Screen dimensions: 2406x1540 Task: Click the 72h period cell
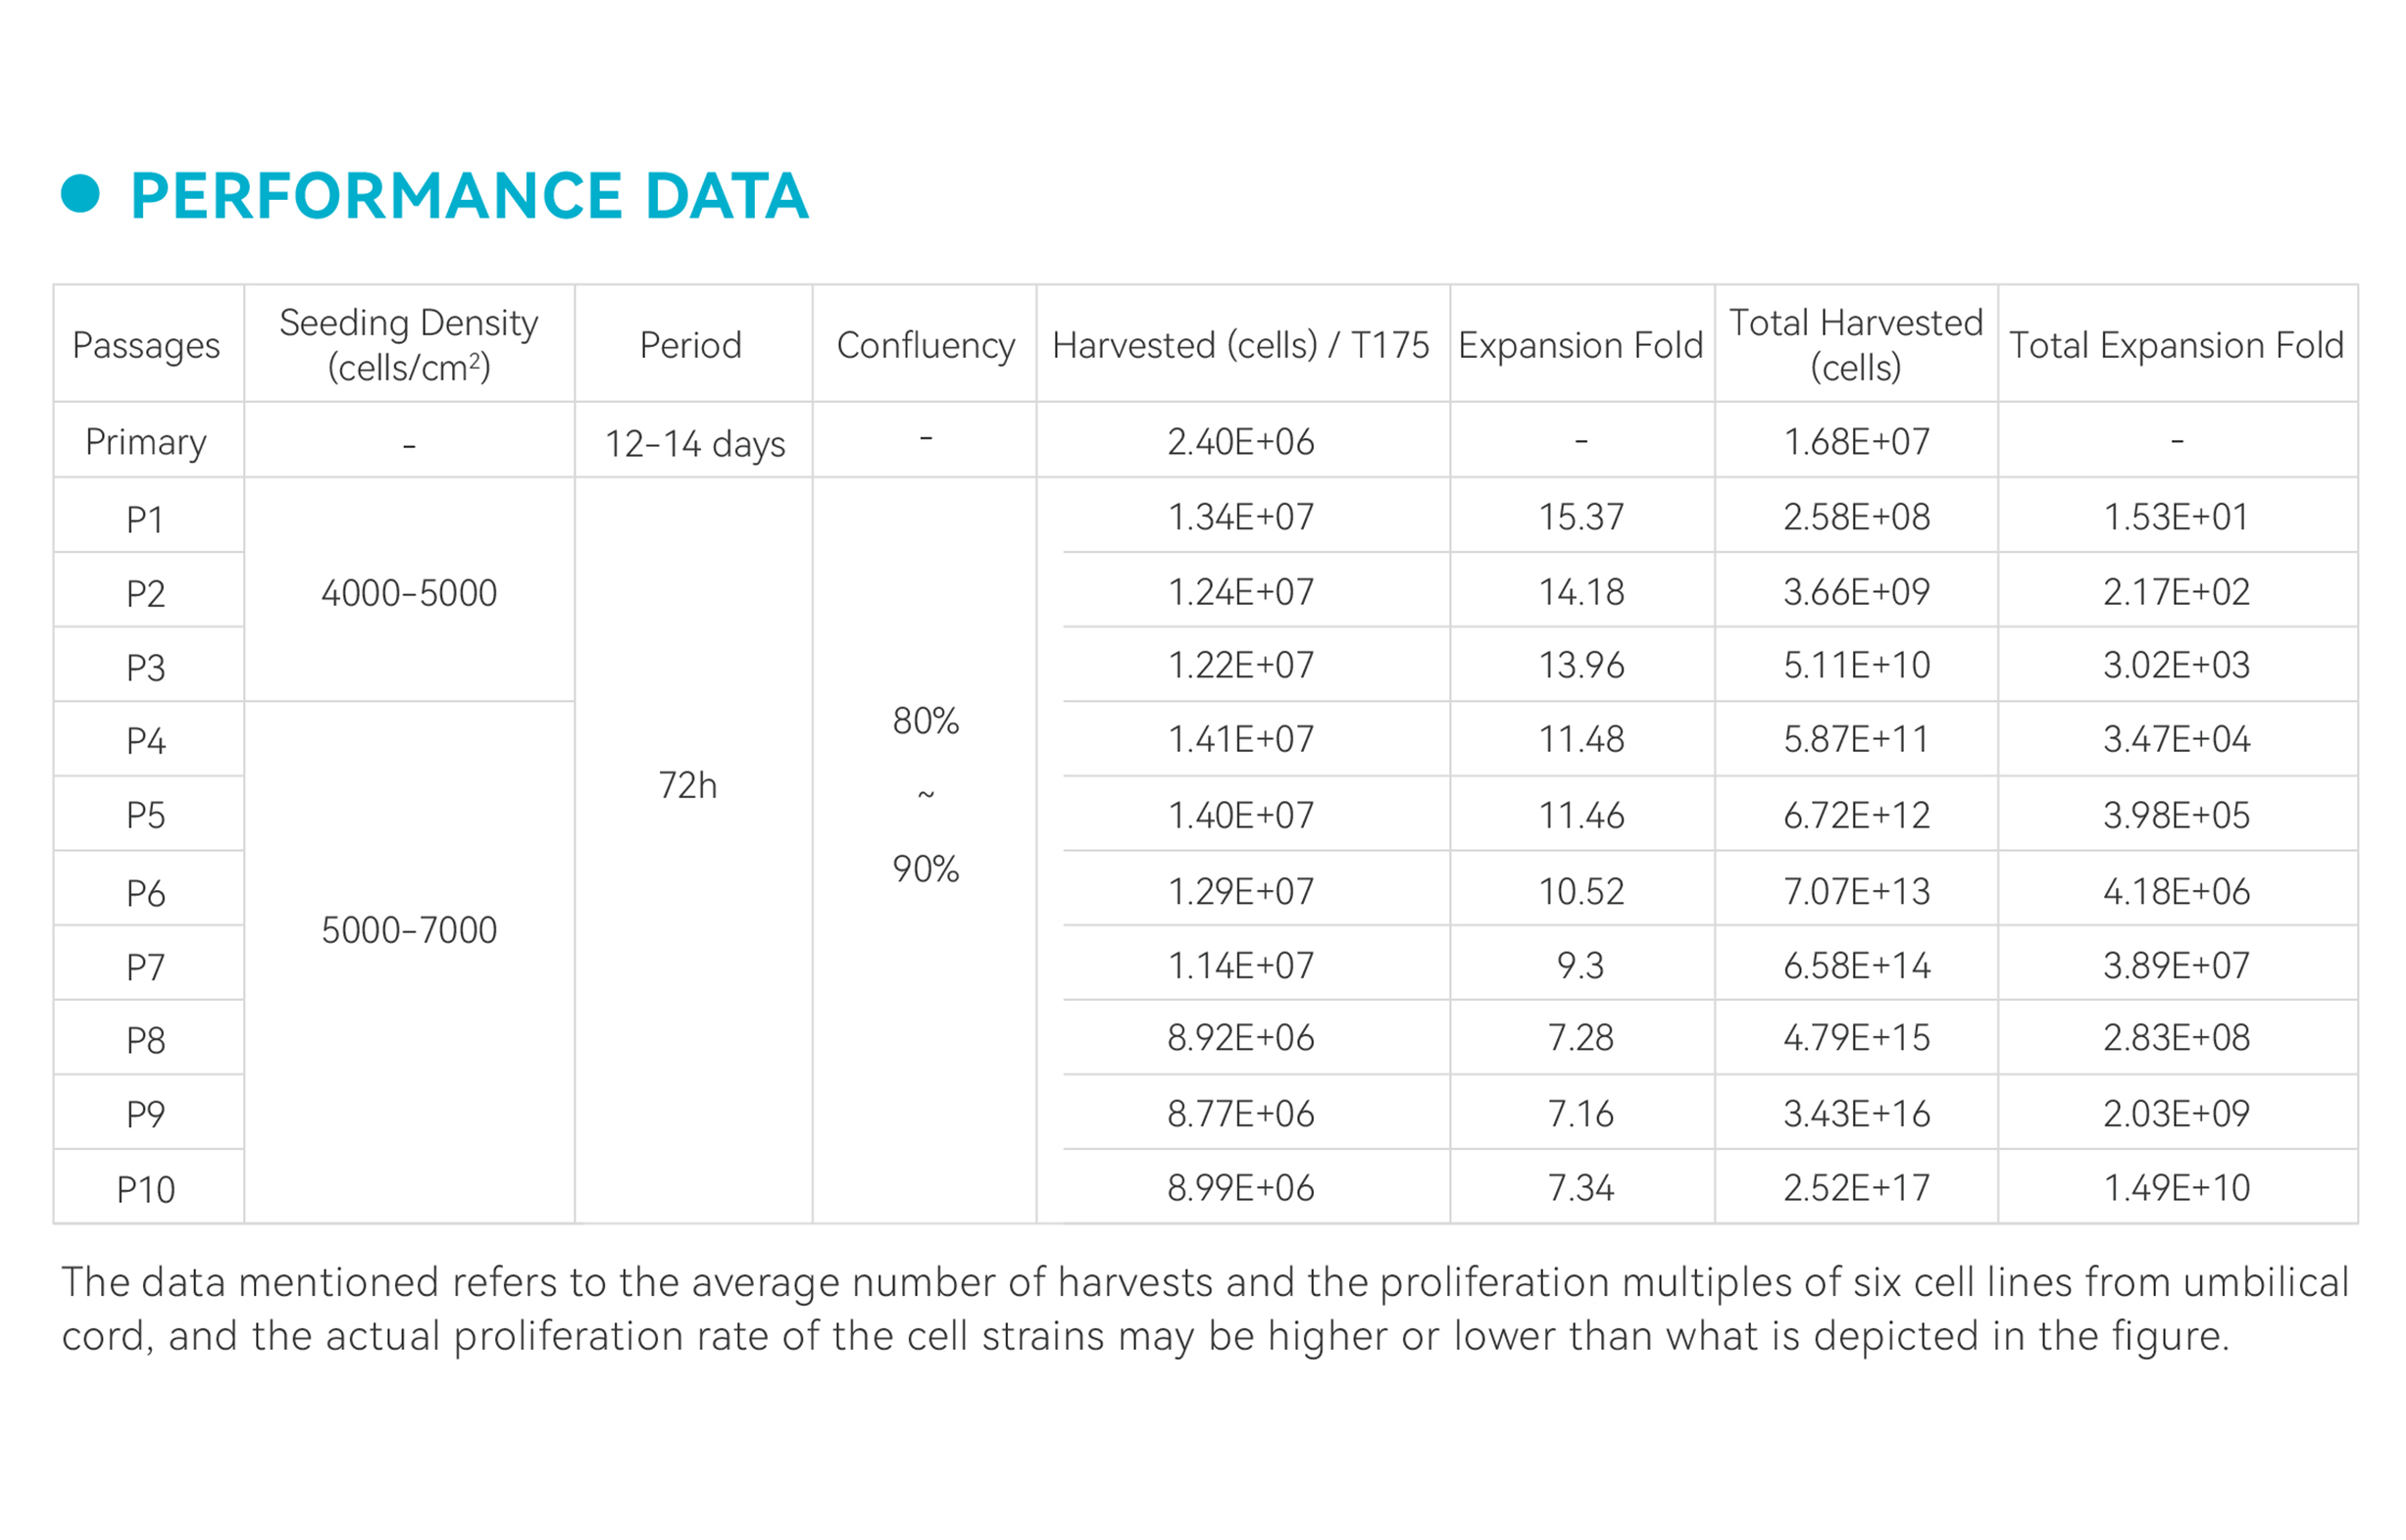(x=688, y=785)
